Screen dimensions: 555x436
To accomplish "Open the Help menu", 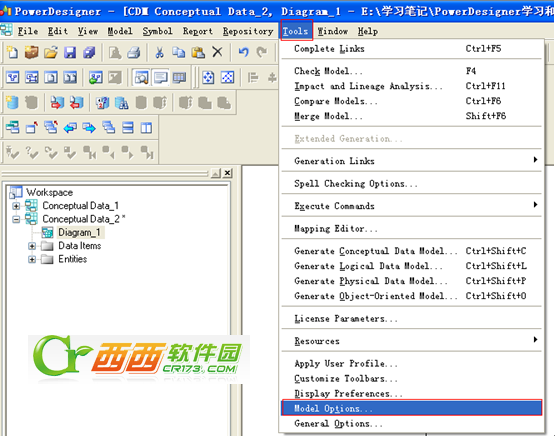I will click(x=368, y=31).
